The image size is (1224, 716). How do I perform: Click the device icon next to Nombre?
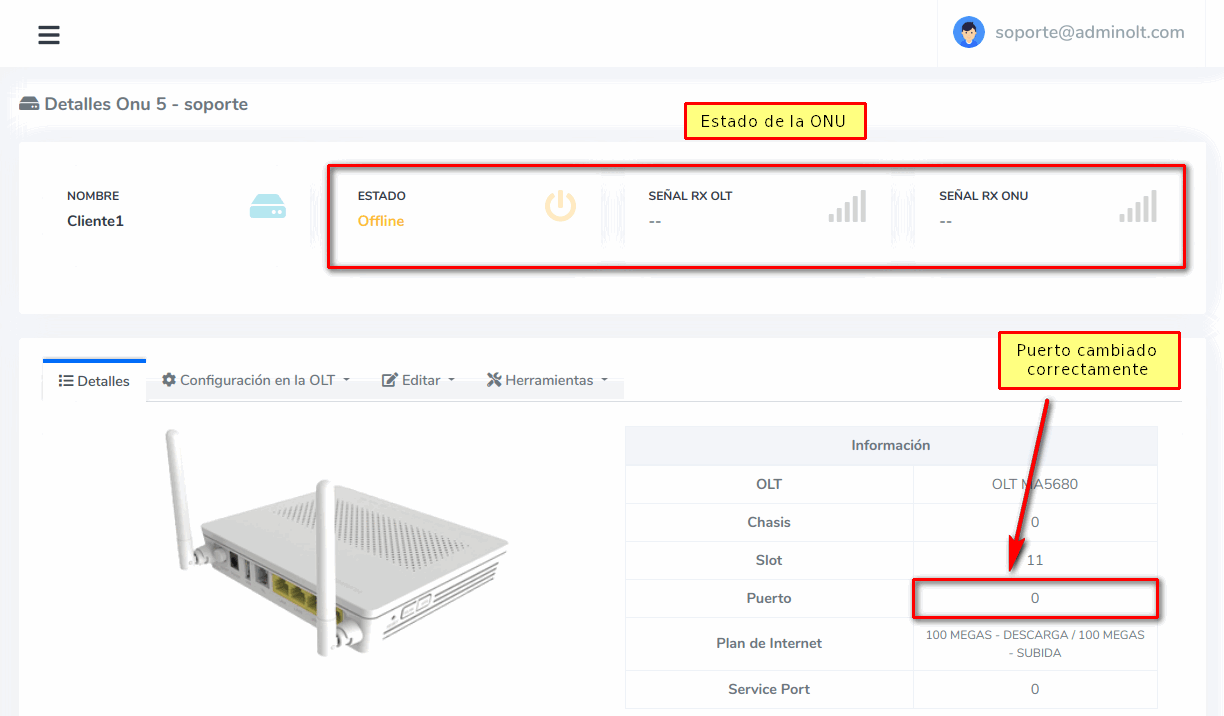268,207
